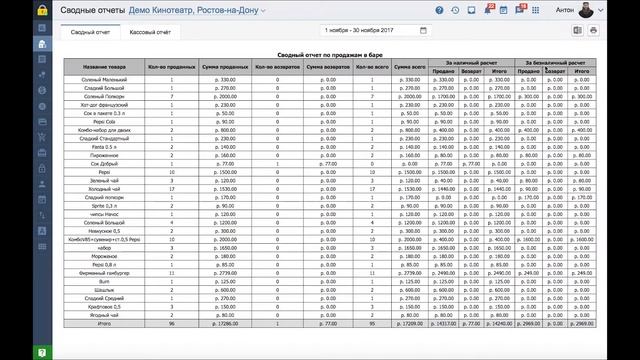Select the Холодный чай product cell

tap(104, 189)
